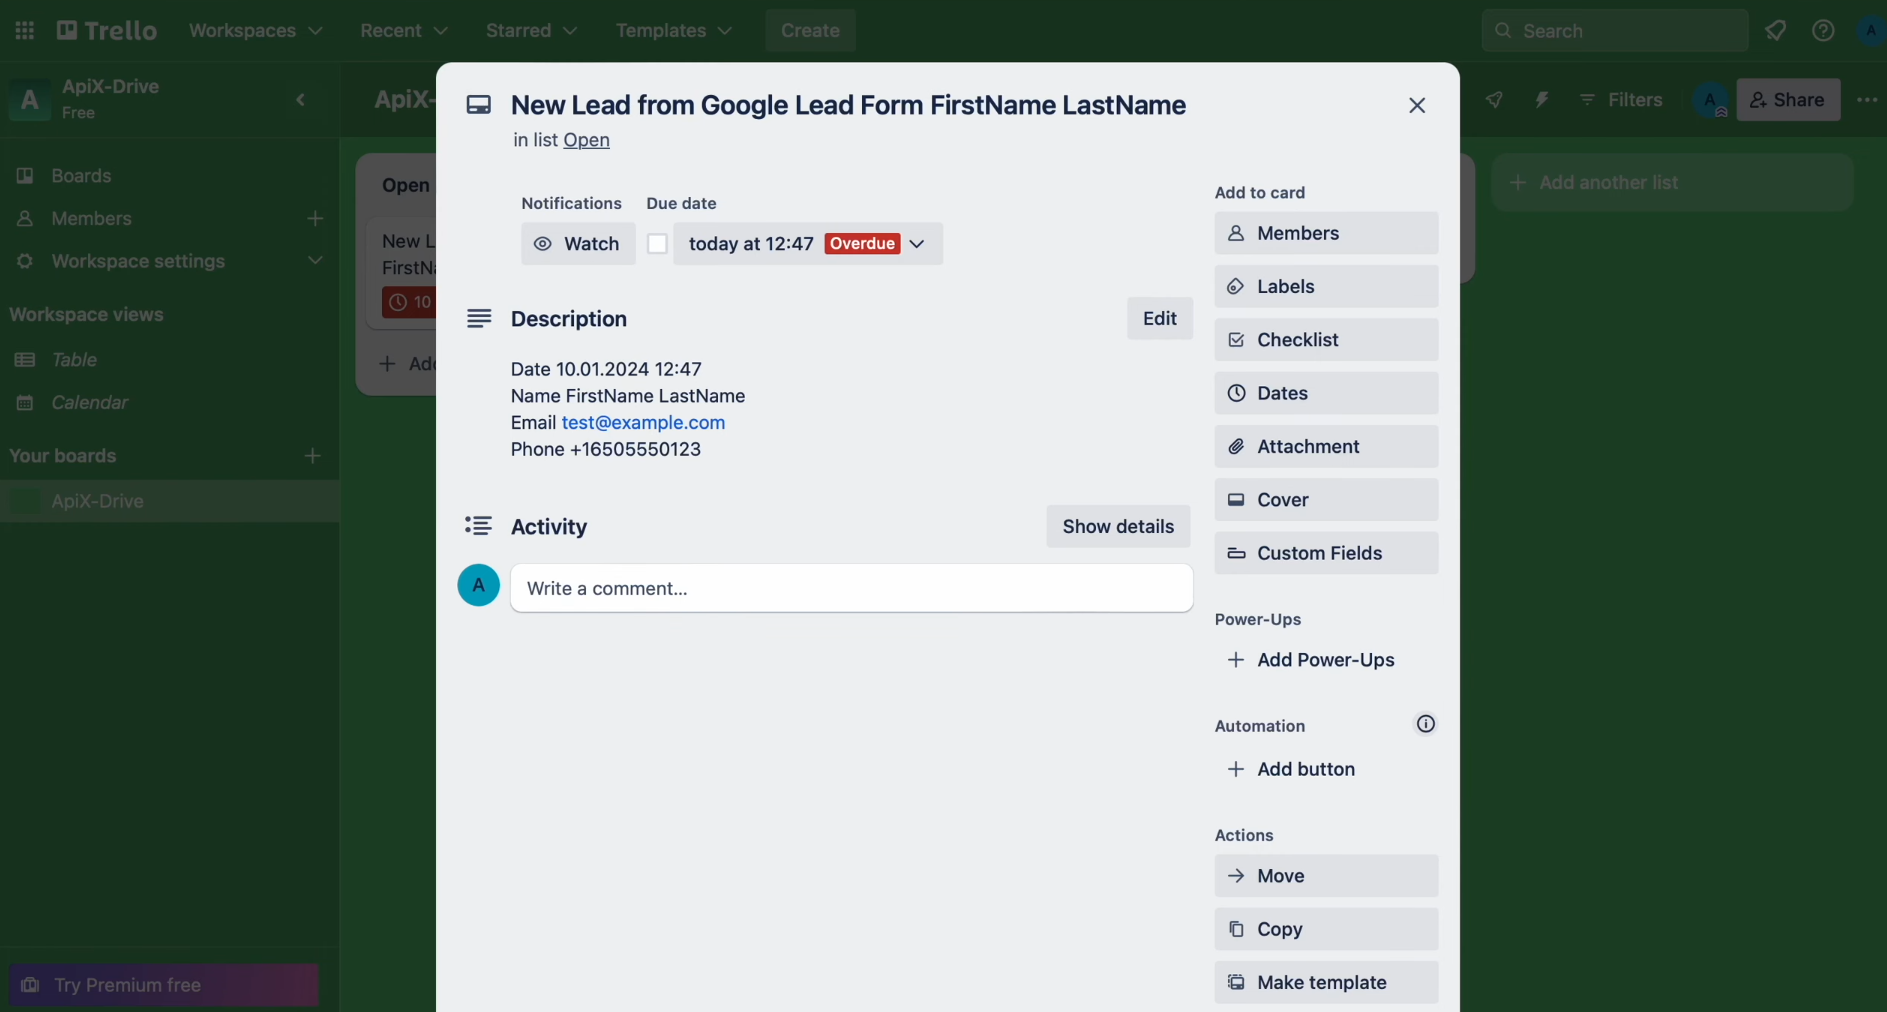Switch to the Table workspace view
The height and width of the screenshot is (1012, 1887).
(x=73, y=360)
